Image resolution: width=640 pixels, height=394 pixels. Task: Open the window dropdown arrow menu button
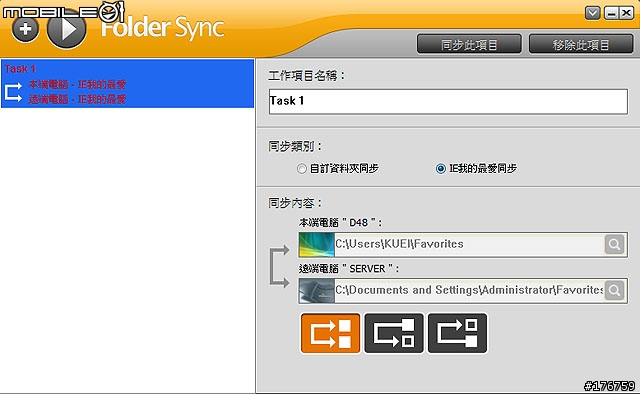[x=592, y=13]
